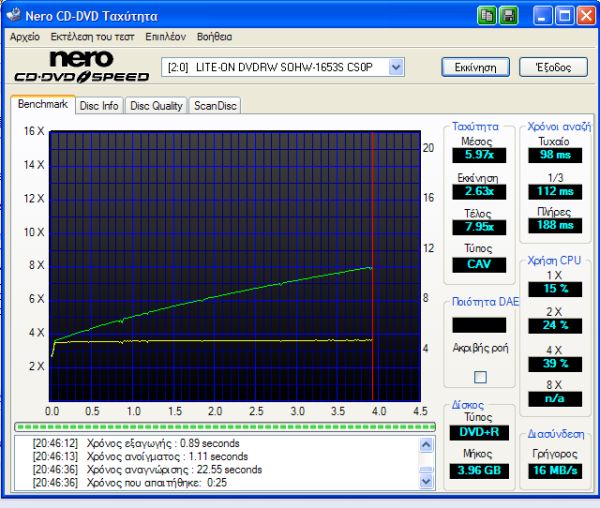Open the Επιπλέον menu
Viewport: 600px width, 508px height.
165,37
